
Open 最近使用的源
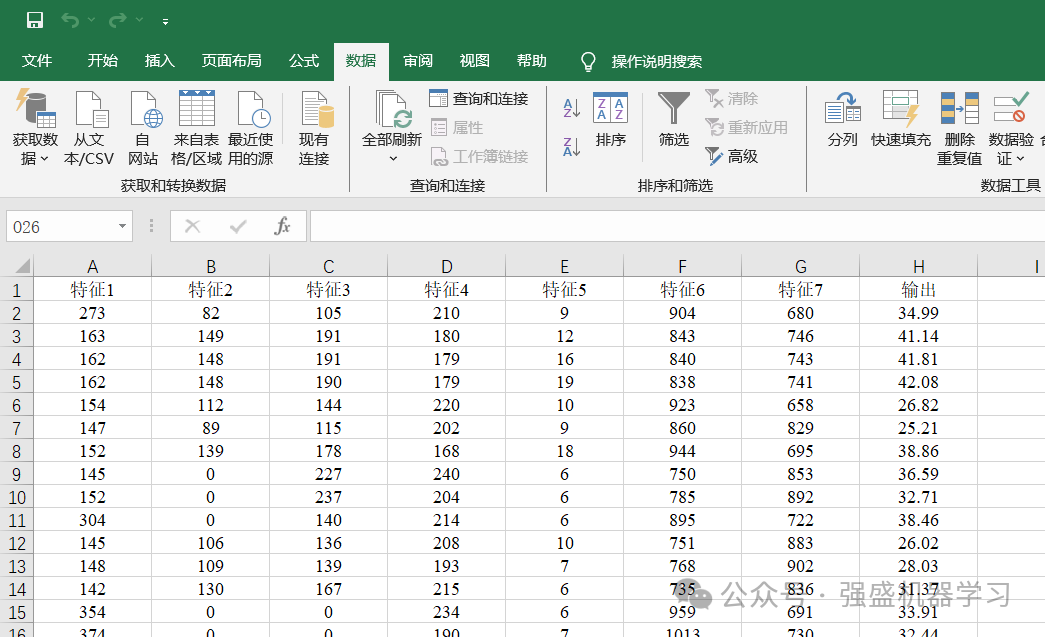[x=251, y=127]
